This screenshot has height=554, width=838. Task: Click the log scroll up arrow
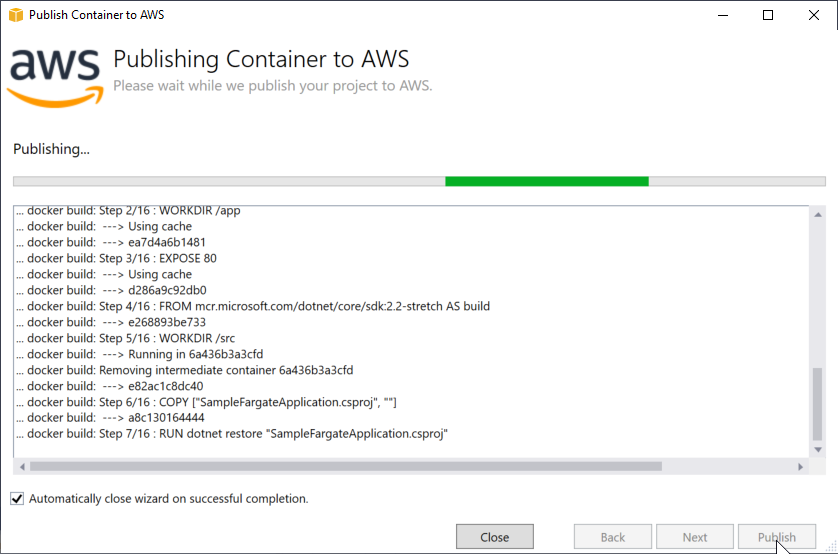click(x=818, y=215)
